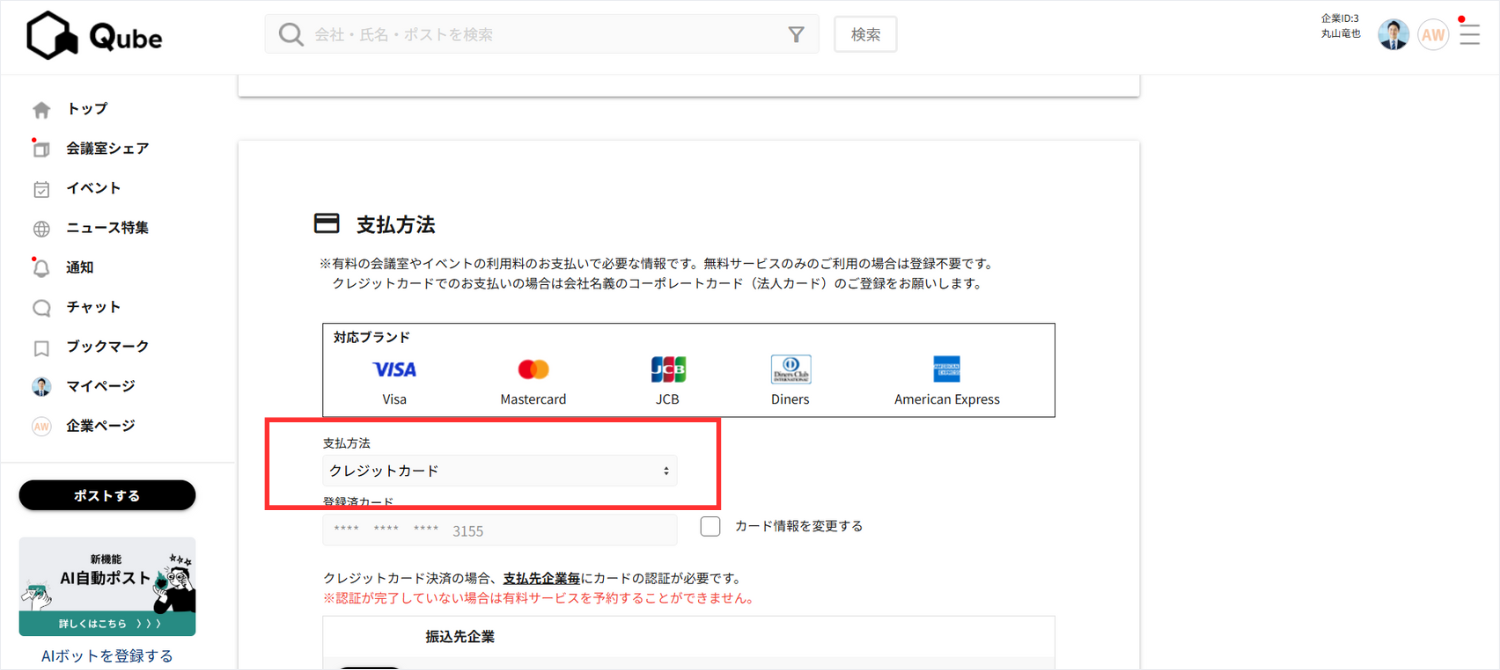
Task: Click the globe icon for ニュース特集
Action: pyautogui.click(x=41, y=229)
